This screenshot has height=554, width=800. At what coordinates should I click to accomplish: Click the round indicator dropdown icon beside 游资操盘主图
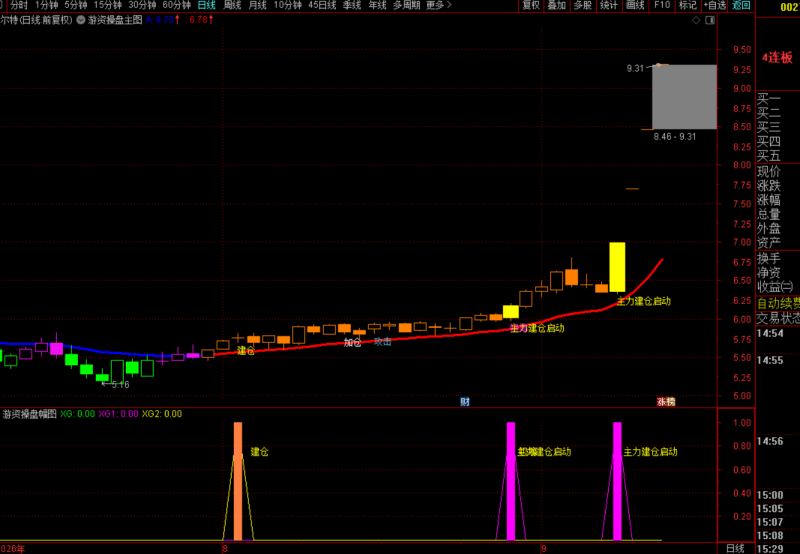[81, 20]
